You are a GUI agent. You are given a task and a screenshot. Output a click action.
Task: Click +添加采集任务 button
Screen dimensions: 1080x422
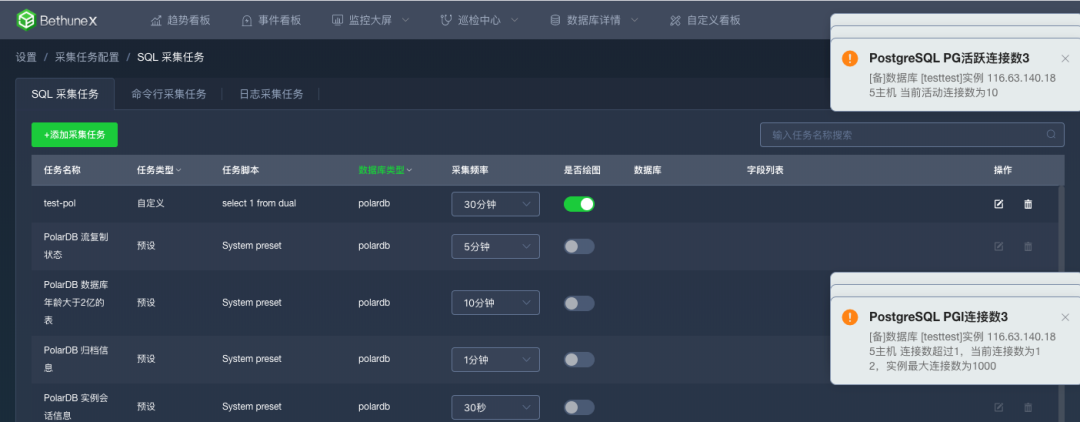coord(74,135)
